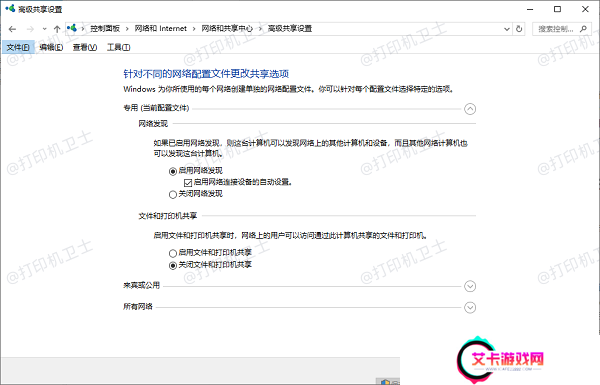Minimize the 高级共享设置 window

coord(530,9)
